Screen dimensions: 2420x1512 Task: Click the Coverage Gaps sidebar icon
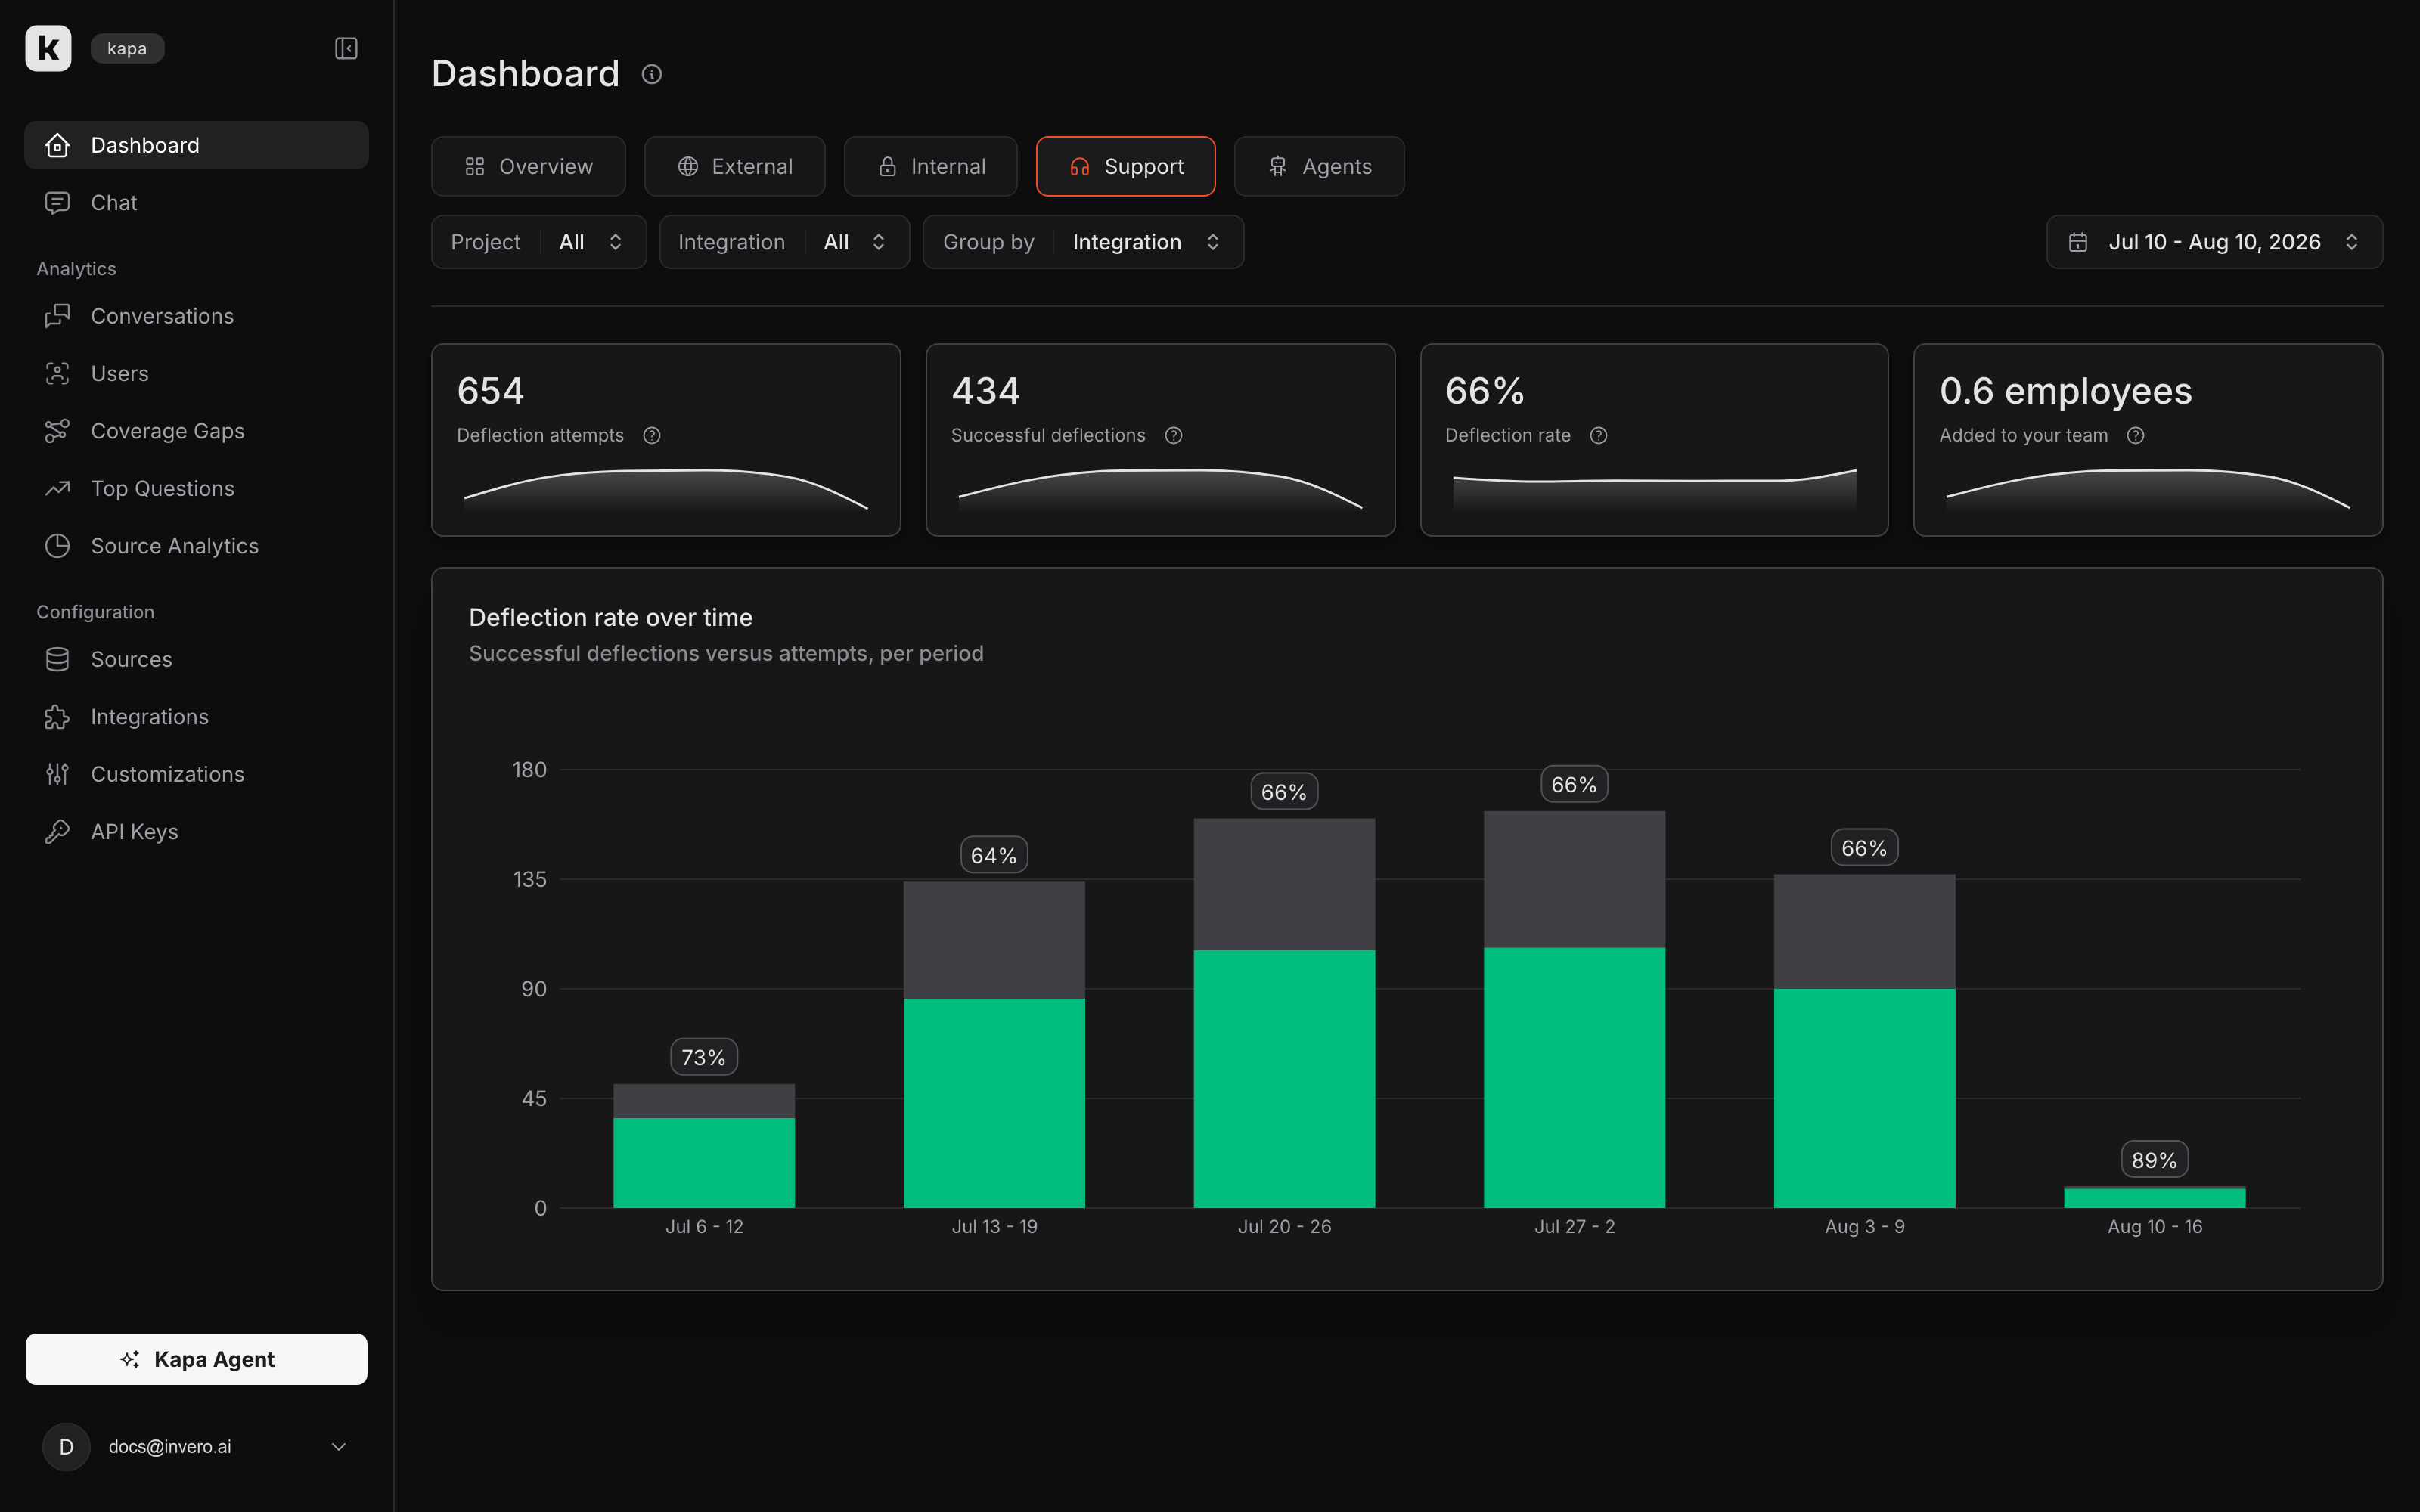coord(58,431)
